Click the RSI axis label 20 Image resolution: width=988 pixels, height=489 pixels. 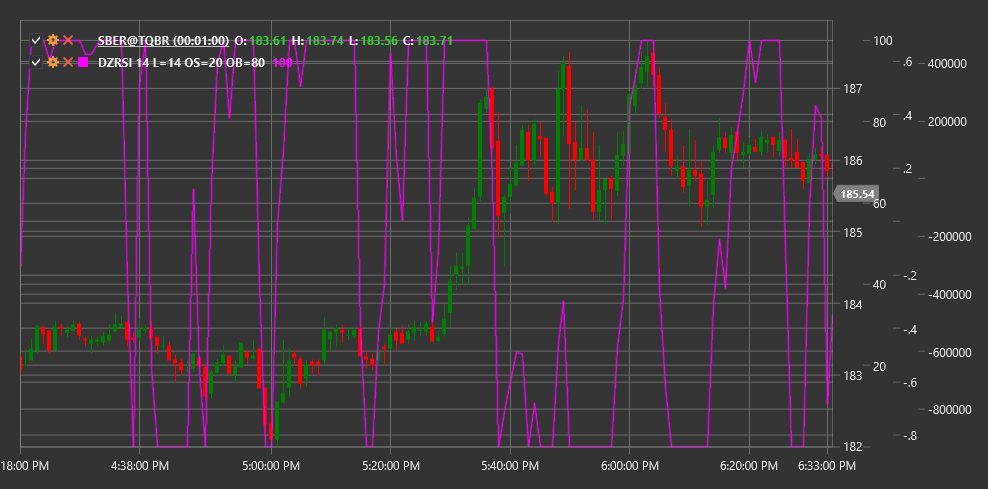(x=880, y=367)
